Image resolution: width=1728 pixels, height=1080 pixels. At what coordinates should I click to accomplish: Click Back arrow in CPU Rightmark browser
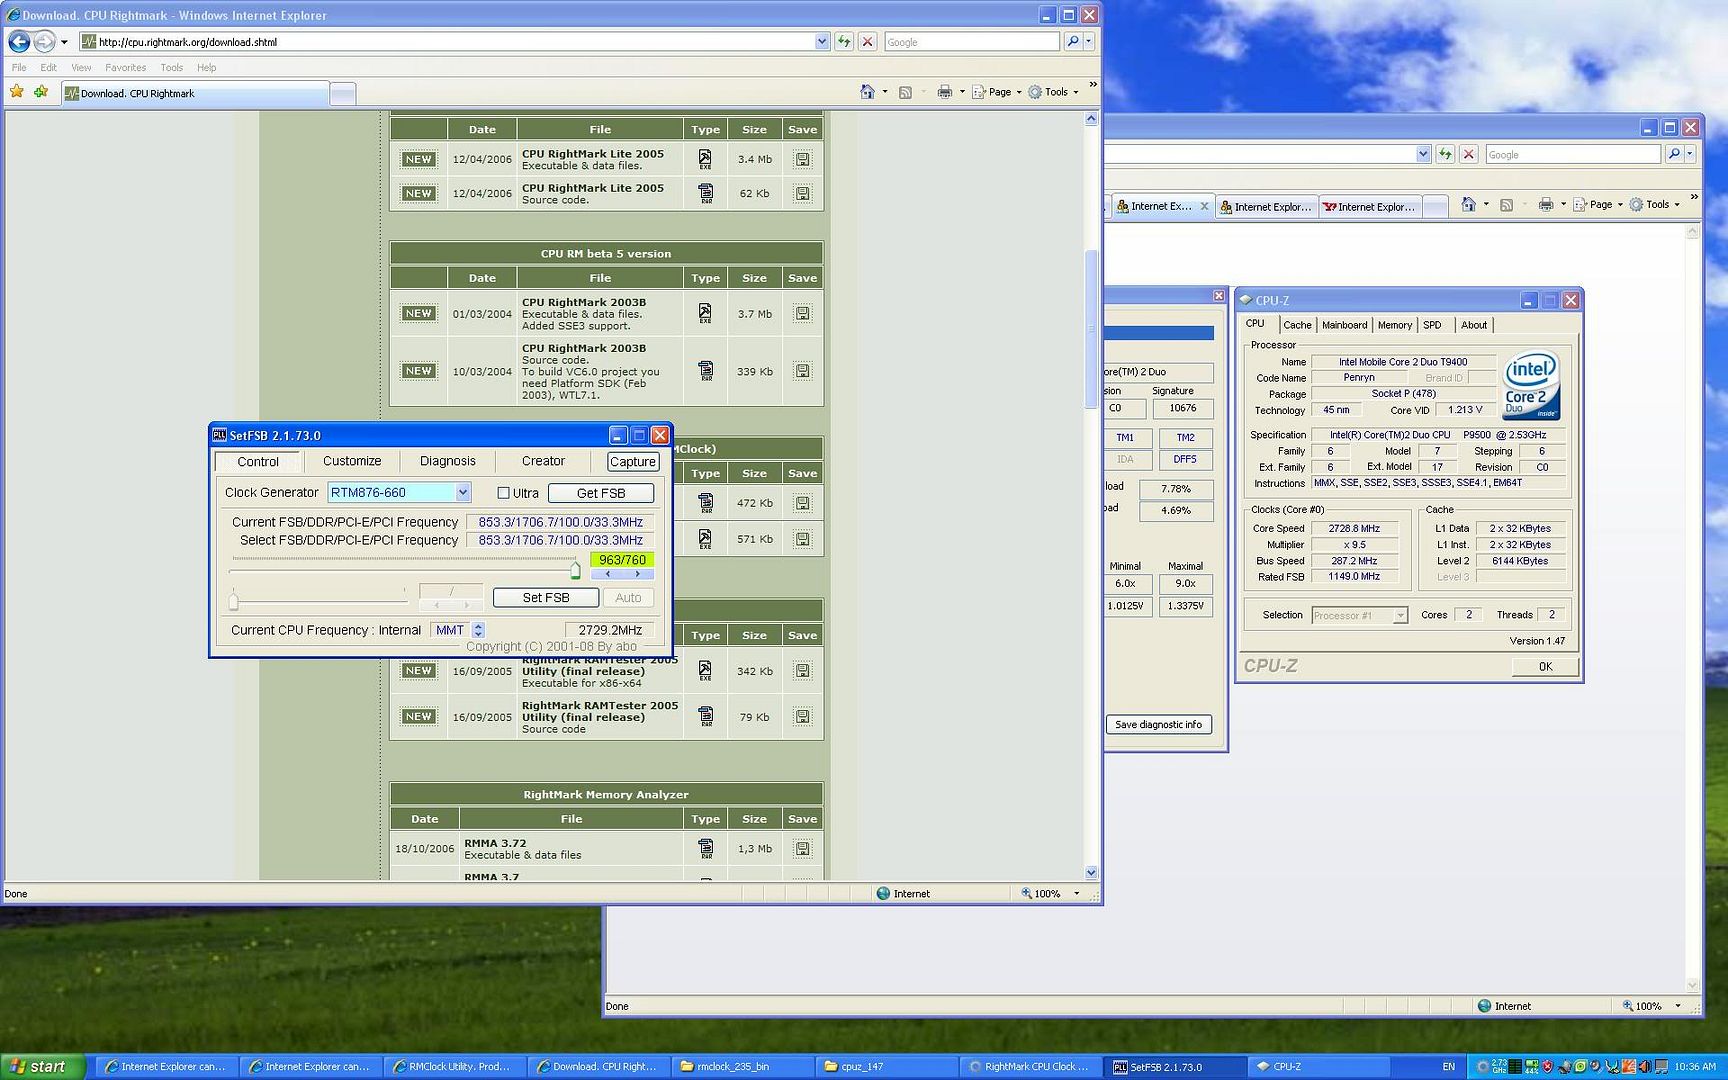click(x=19, y=42)
